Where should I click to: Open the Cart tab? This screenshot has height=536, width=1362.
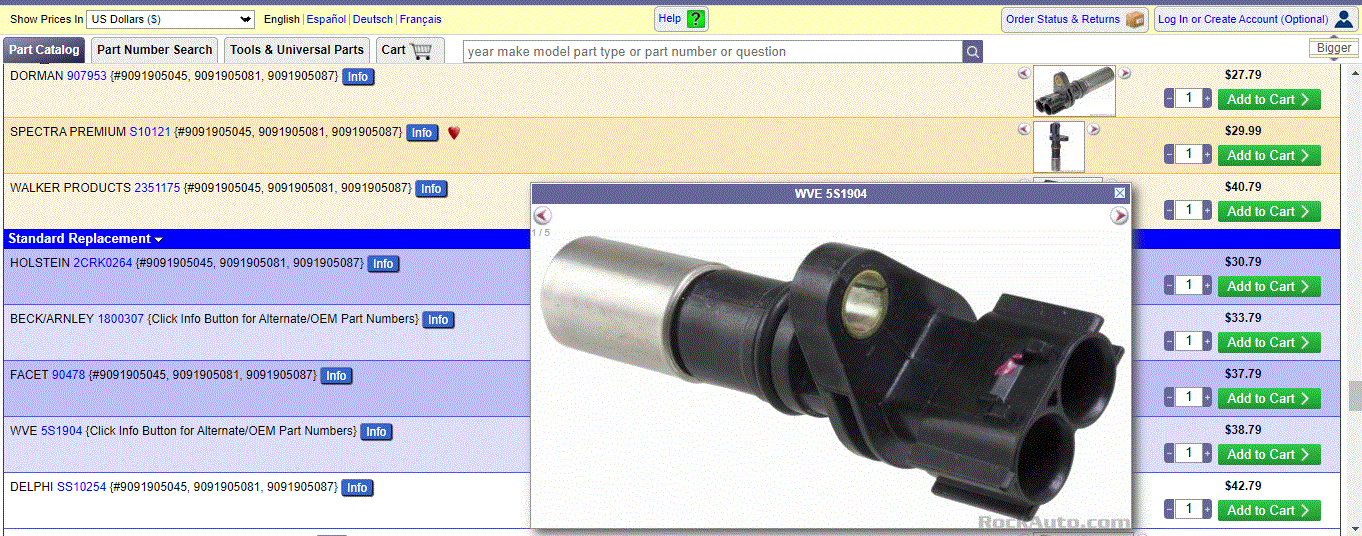coord(410,50)
